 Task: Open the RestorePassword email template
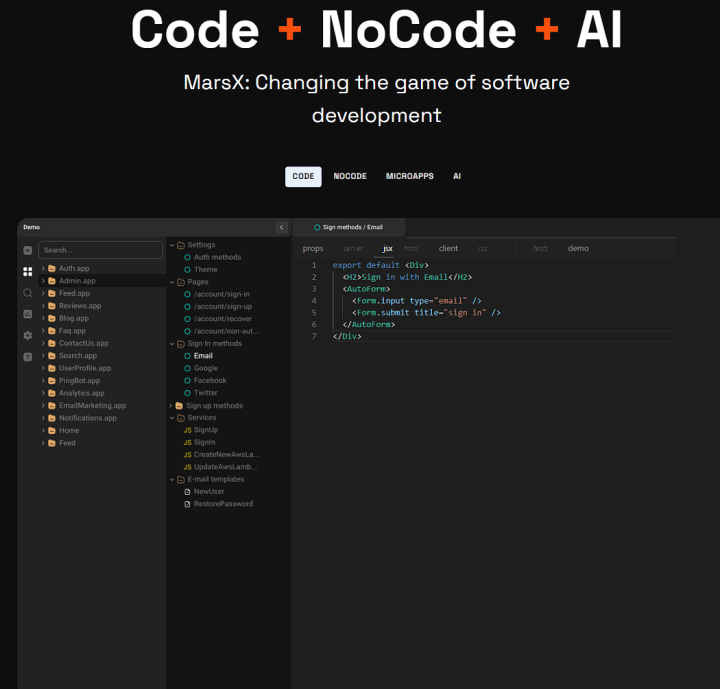222,504
